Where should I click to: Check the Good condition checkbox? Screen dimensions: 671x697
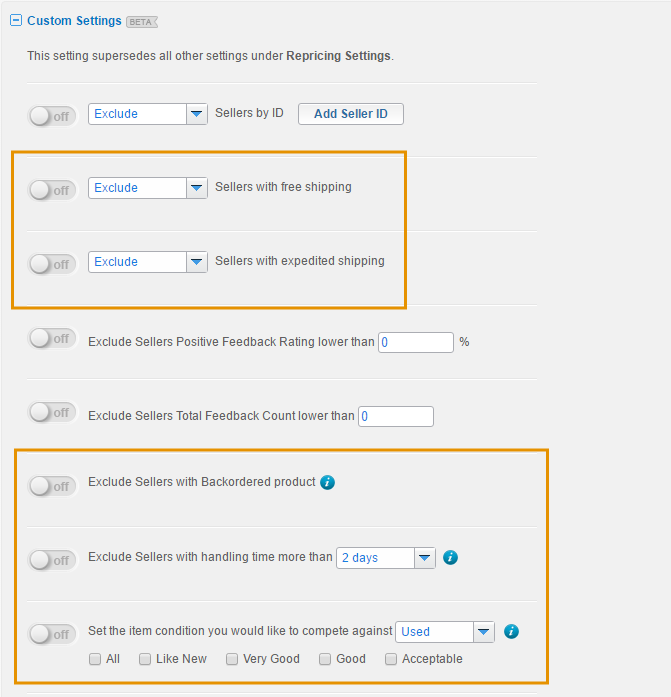pyautogui.click(x=325, y=659)
